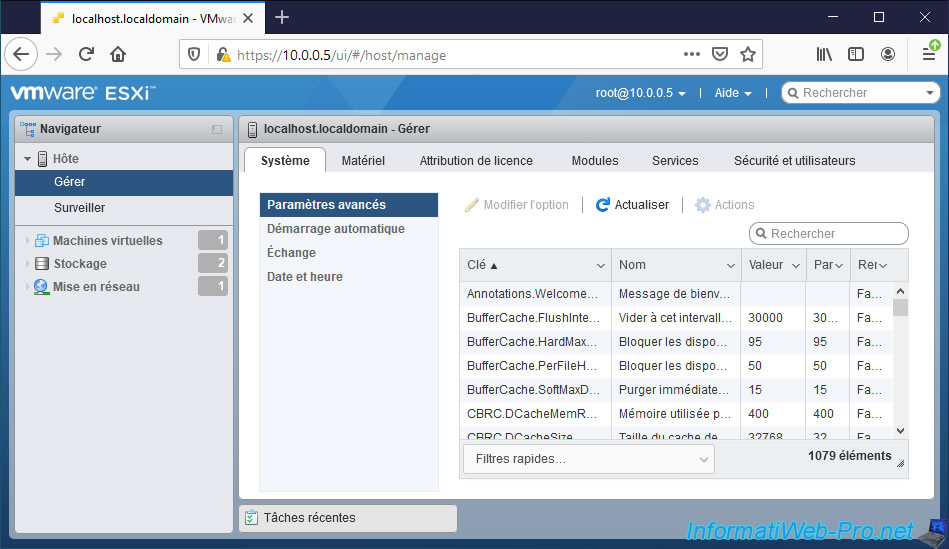Open the Sécurité et utilisateurs tab
This screenshot has height=549, width=949.
click(x=794, y=161)
